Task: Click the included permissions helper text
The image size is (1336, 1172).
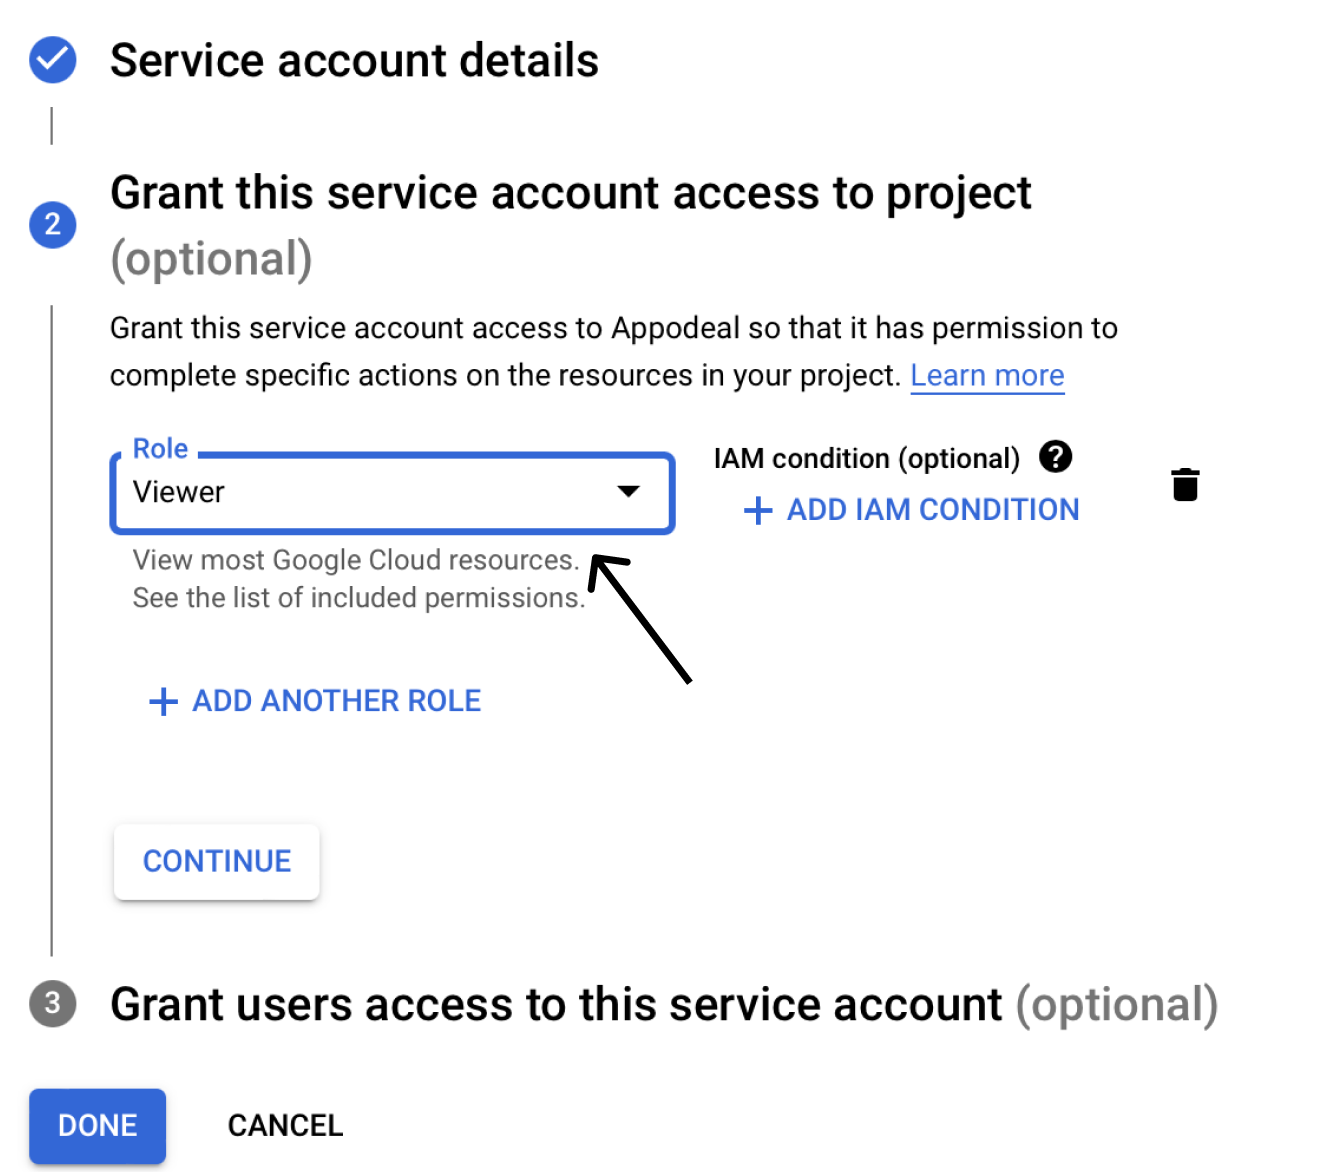Action: [358, 598]
